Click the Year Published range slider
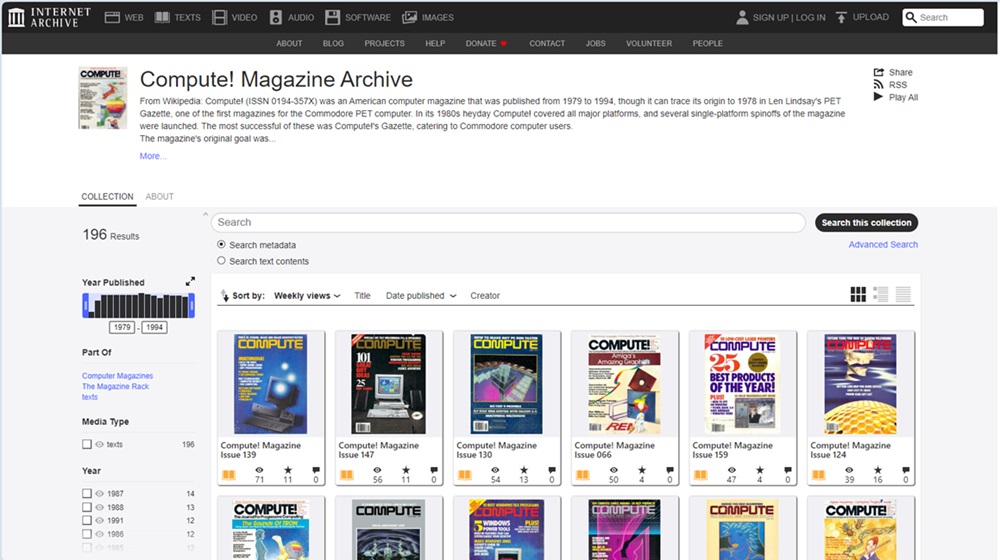The height and width of the screenshot is (560, 1000). click(x=138, y=306)
